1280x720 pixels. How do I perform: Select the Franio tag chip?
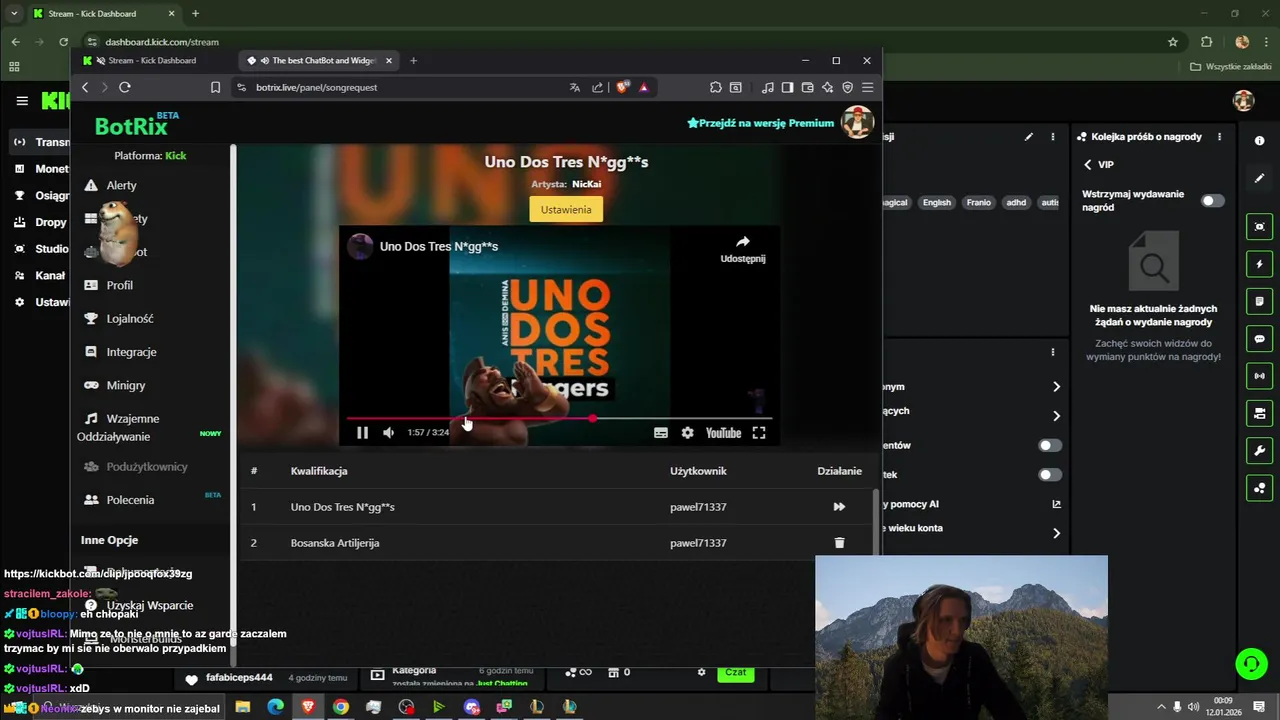[979, 202]
